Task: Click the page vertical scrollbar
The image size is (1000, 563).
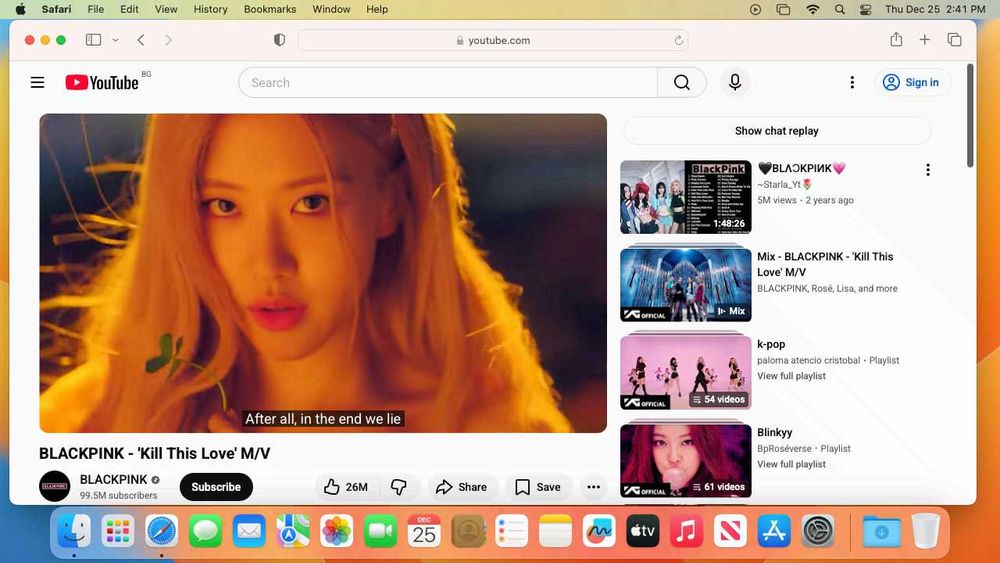Action: pos(971,115)
